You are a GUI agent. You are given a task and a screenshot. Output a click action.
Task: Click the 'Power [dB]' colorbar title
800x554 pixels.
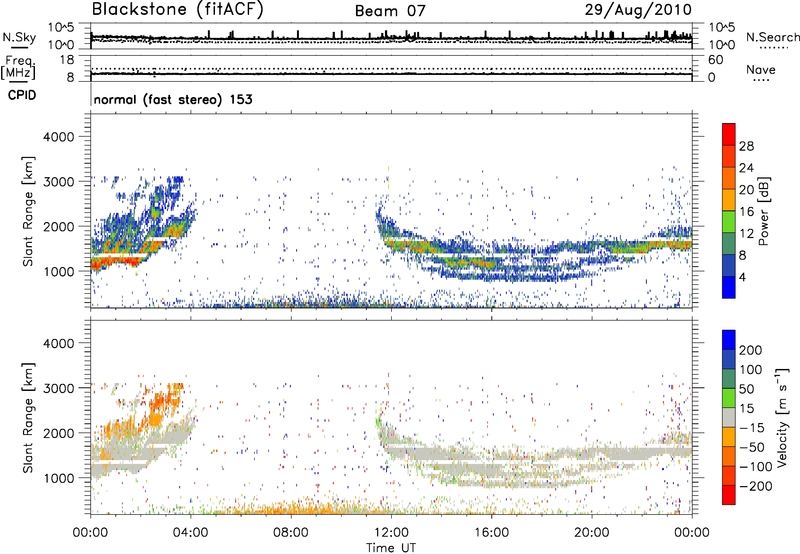coord(764,211)
